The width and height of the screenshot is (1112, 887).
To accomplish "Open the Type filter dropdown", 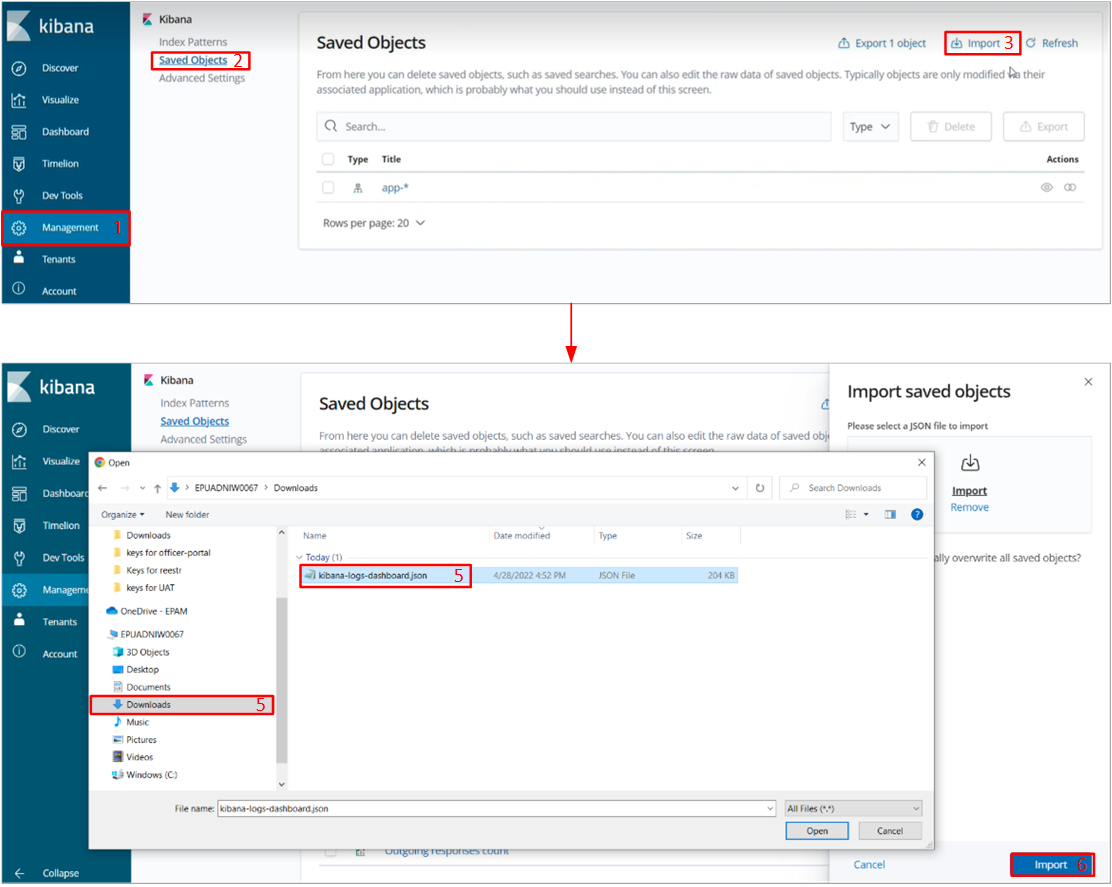I will [x=870, y=127].
